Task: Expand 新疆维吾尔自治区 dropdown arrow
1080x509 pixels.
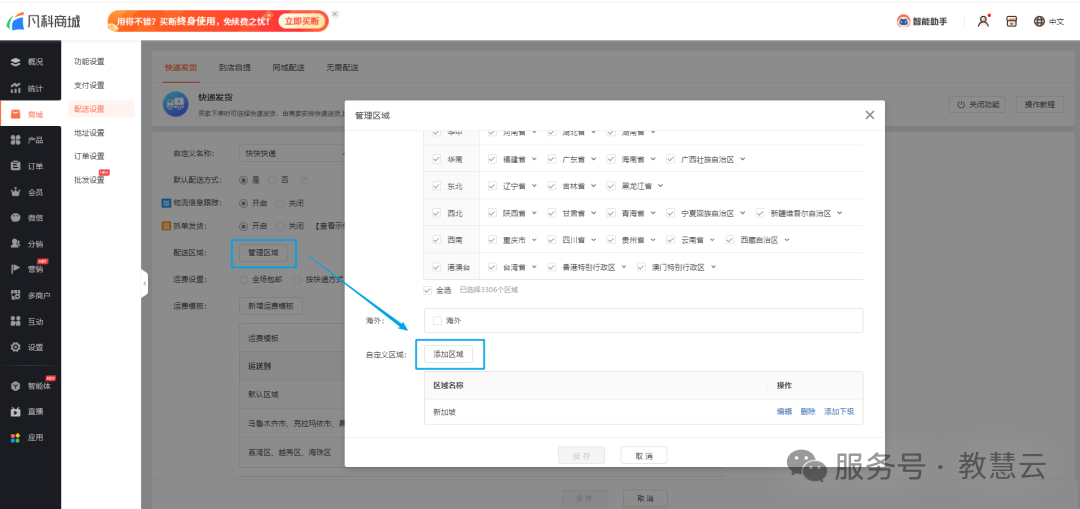Action: 840,213
